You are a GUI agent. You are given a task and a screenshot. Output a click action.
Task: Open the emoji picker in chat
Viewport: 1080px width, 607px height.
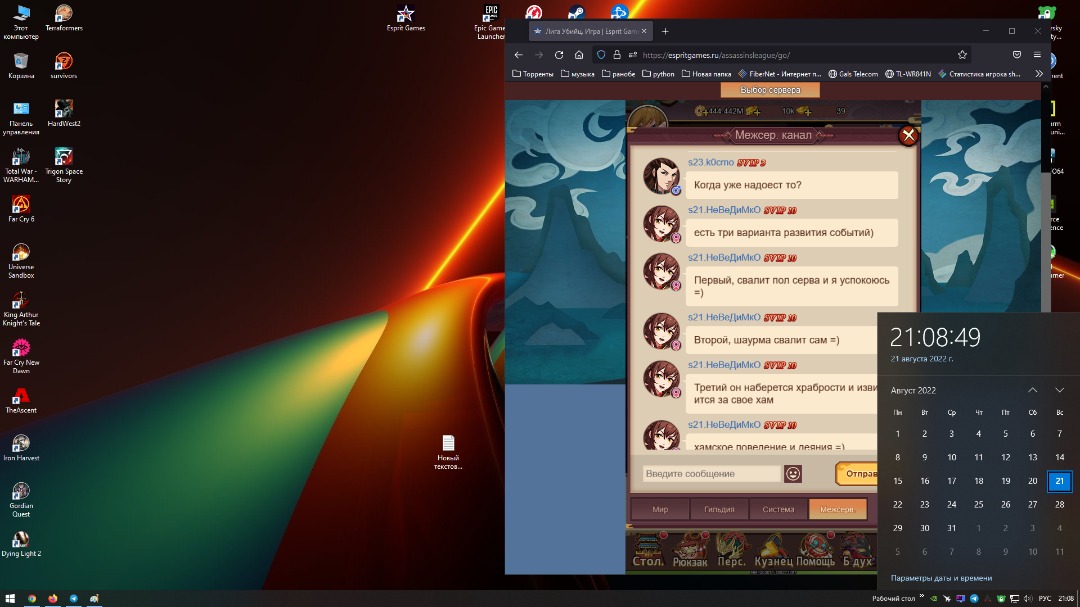[793, 473]
